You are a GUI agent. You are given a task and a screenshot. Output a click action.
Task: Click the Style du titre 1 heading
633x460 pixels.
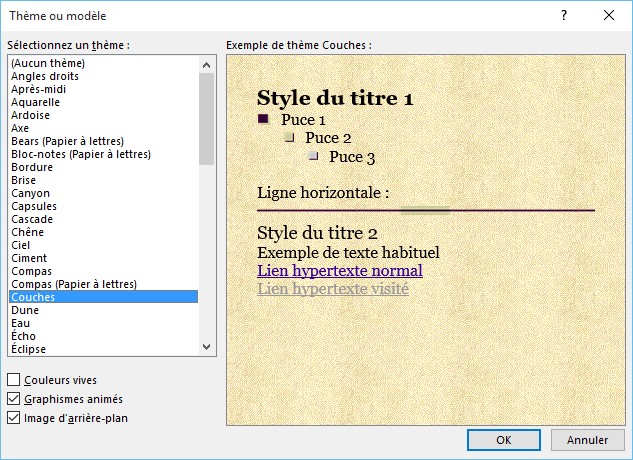(334, 98)
